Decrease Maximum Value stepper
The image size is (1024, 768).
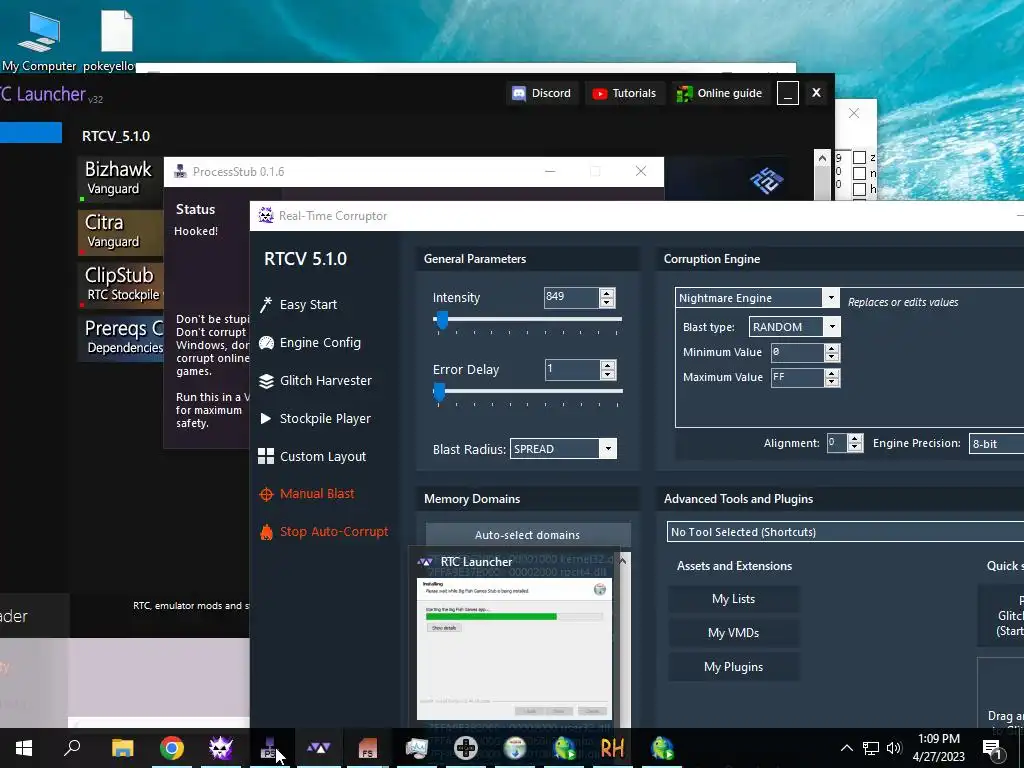click(832, 382)
